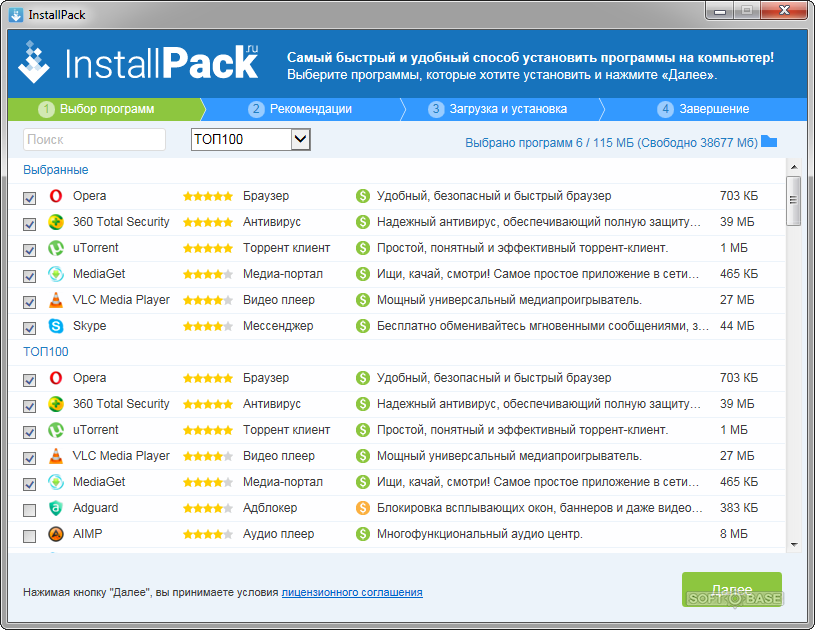Uncheck VLC Media Player in Выбранные section
This screenshot has width=815, height=630.
pos(30,302)
